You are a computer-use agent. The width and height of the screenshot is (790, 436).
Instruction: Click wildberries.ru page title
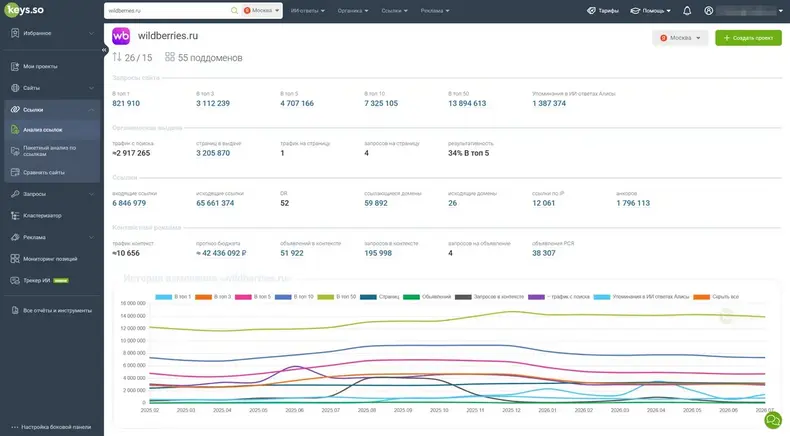pyautogui.click(x=168, y=36)
